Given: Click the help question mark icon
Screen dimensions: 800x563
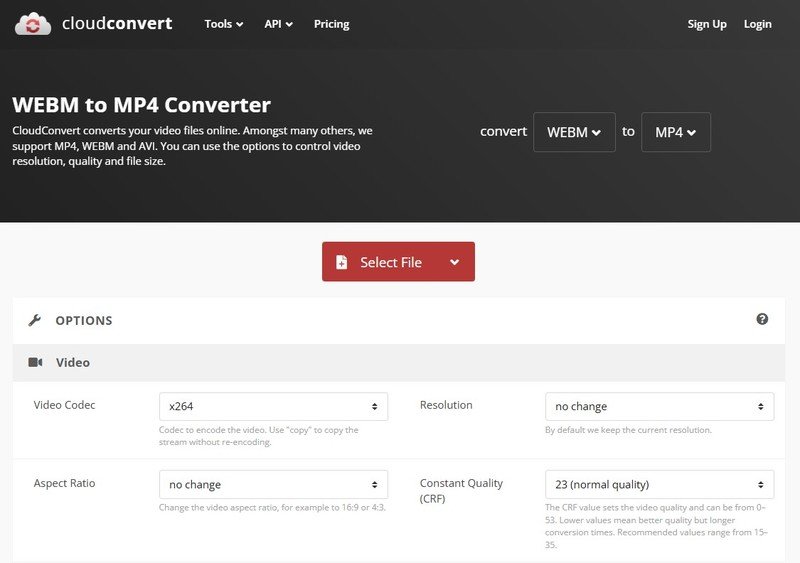Looking at the screenshot, I should point(762,319).
